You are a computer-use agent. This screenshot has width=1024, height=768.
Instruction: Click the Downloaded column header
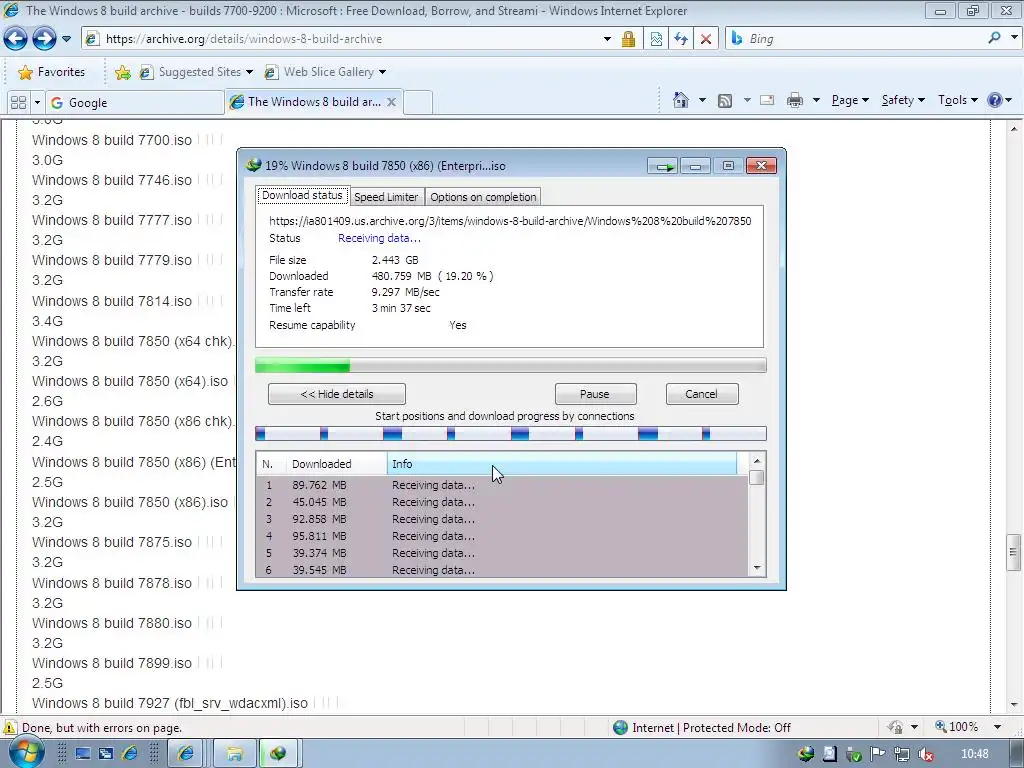pyautogui.click(x=336, y=464)
